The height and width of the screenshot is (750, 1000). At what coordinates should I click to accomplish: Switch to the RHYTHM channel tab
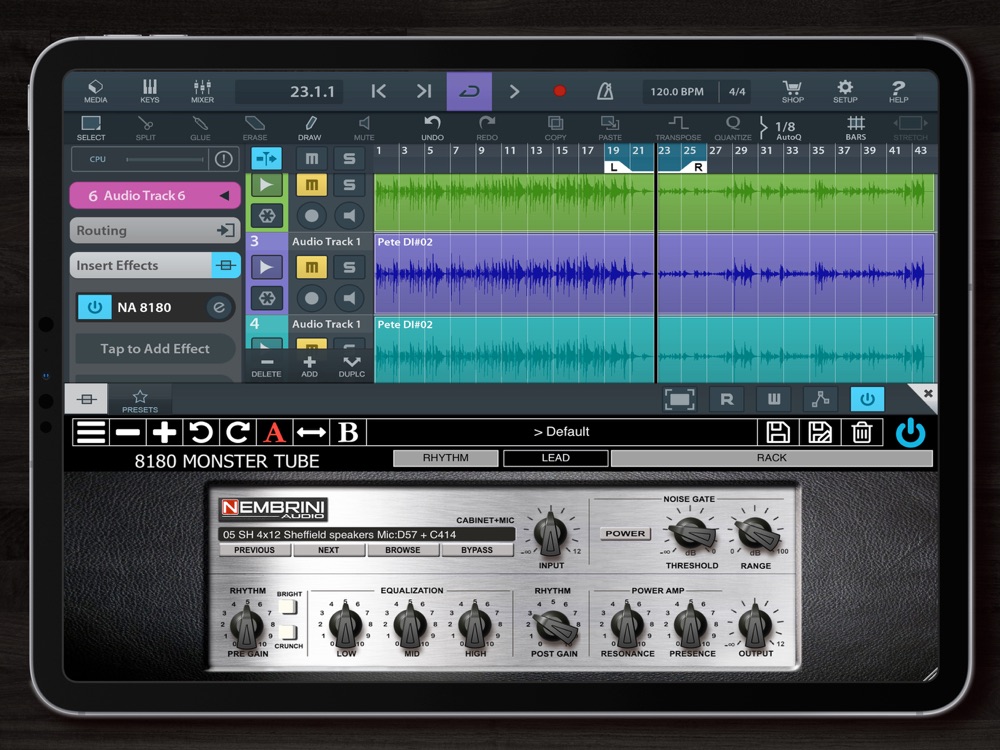[x=445, y=458]
